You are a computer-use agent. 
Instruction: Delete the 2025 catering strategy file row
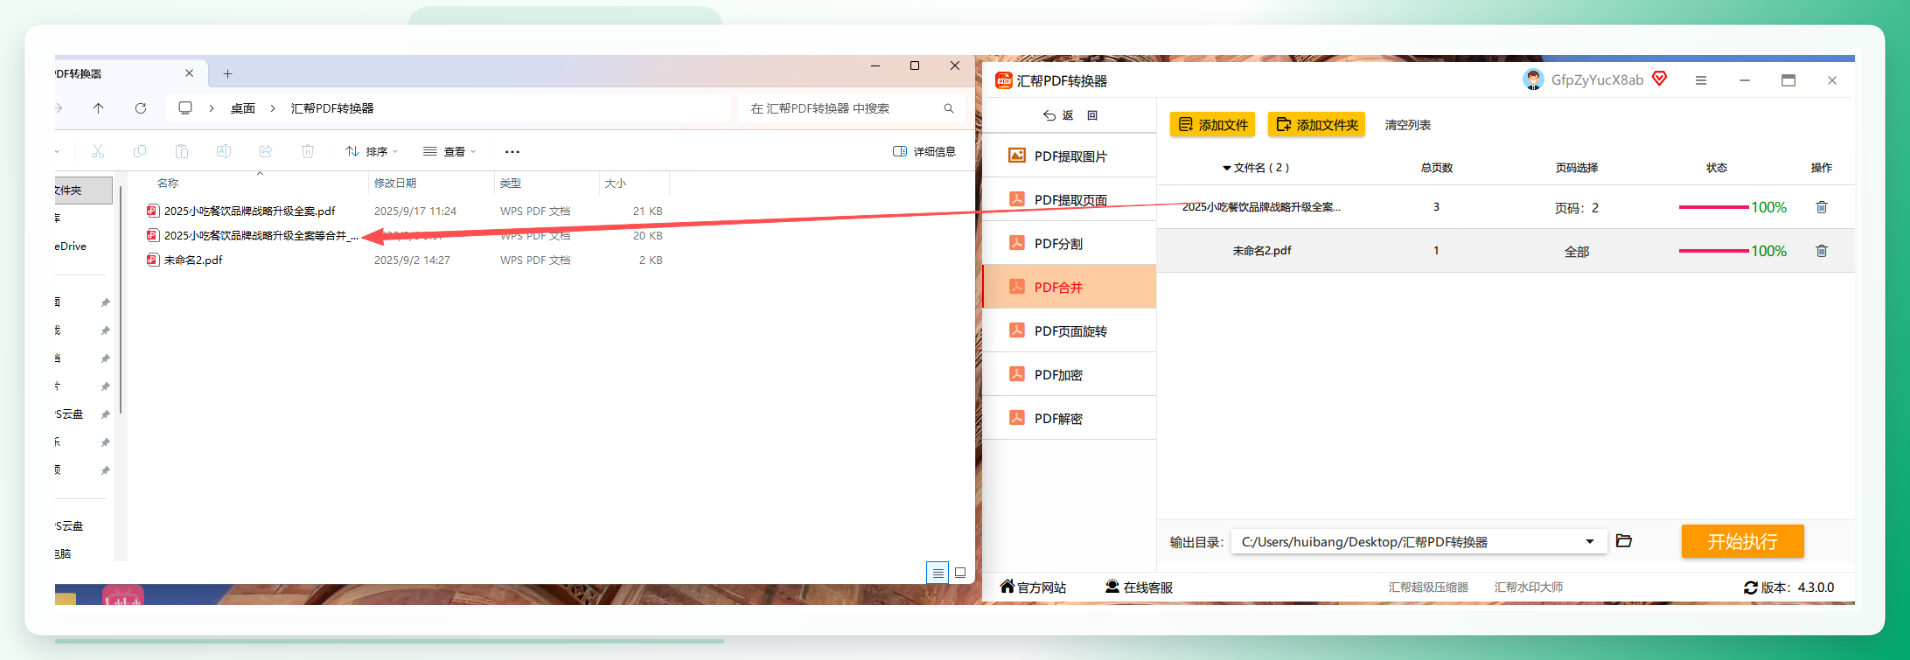(1821, 207)
